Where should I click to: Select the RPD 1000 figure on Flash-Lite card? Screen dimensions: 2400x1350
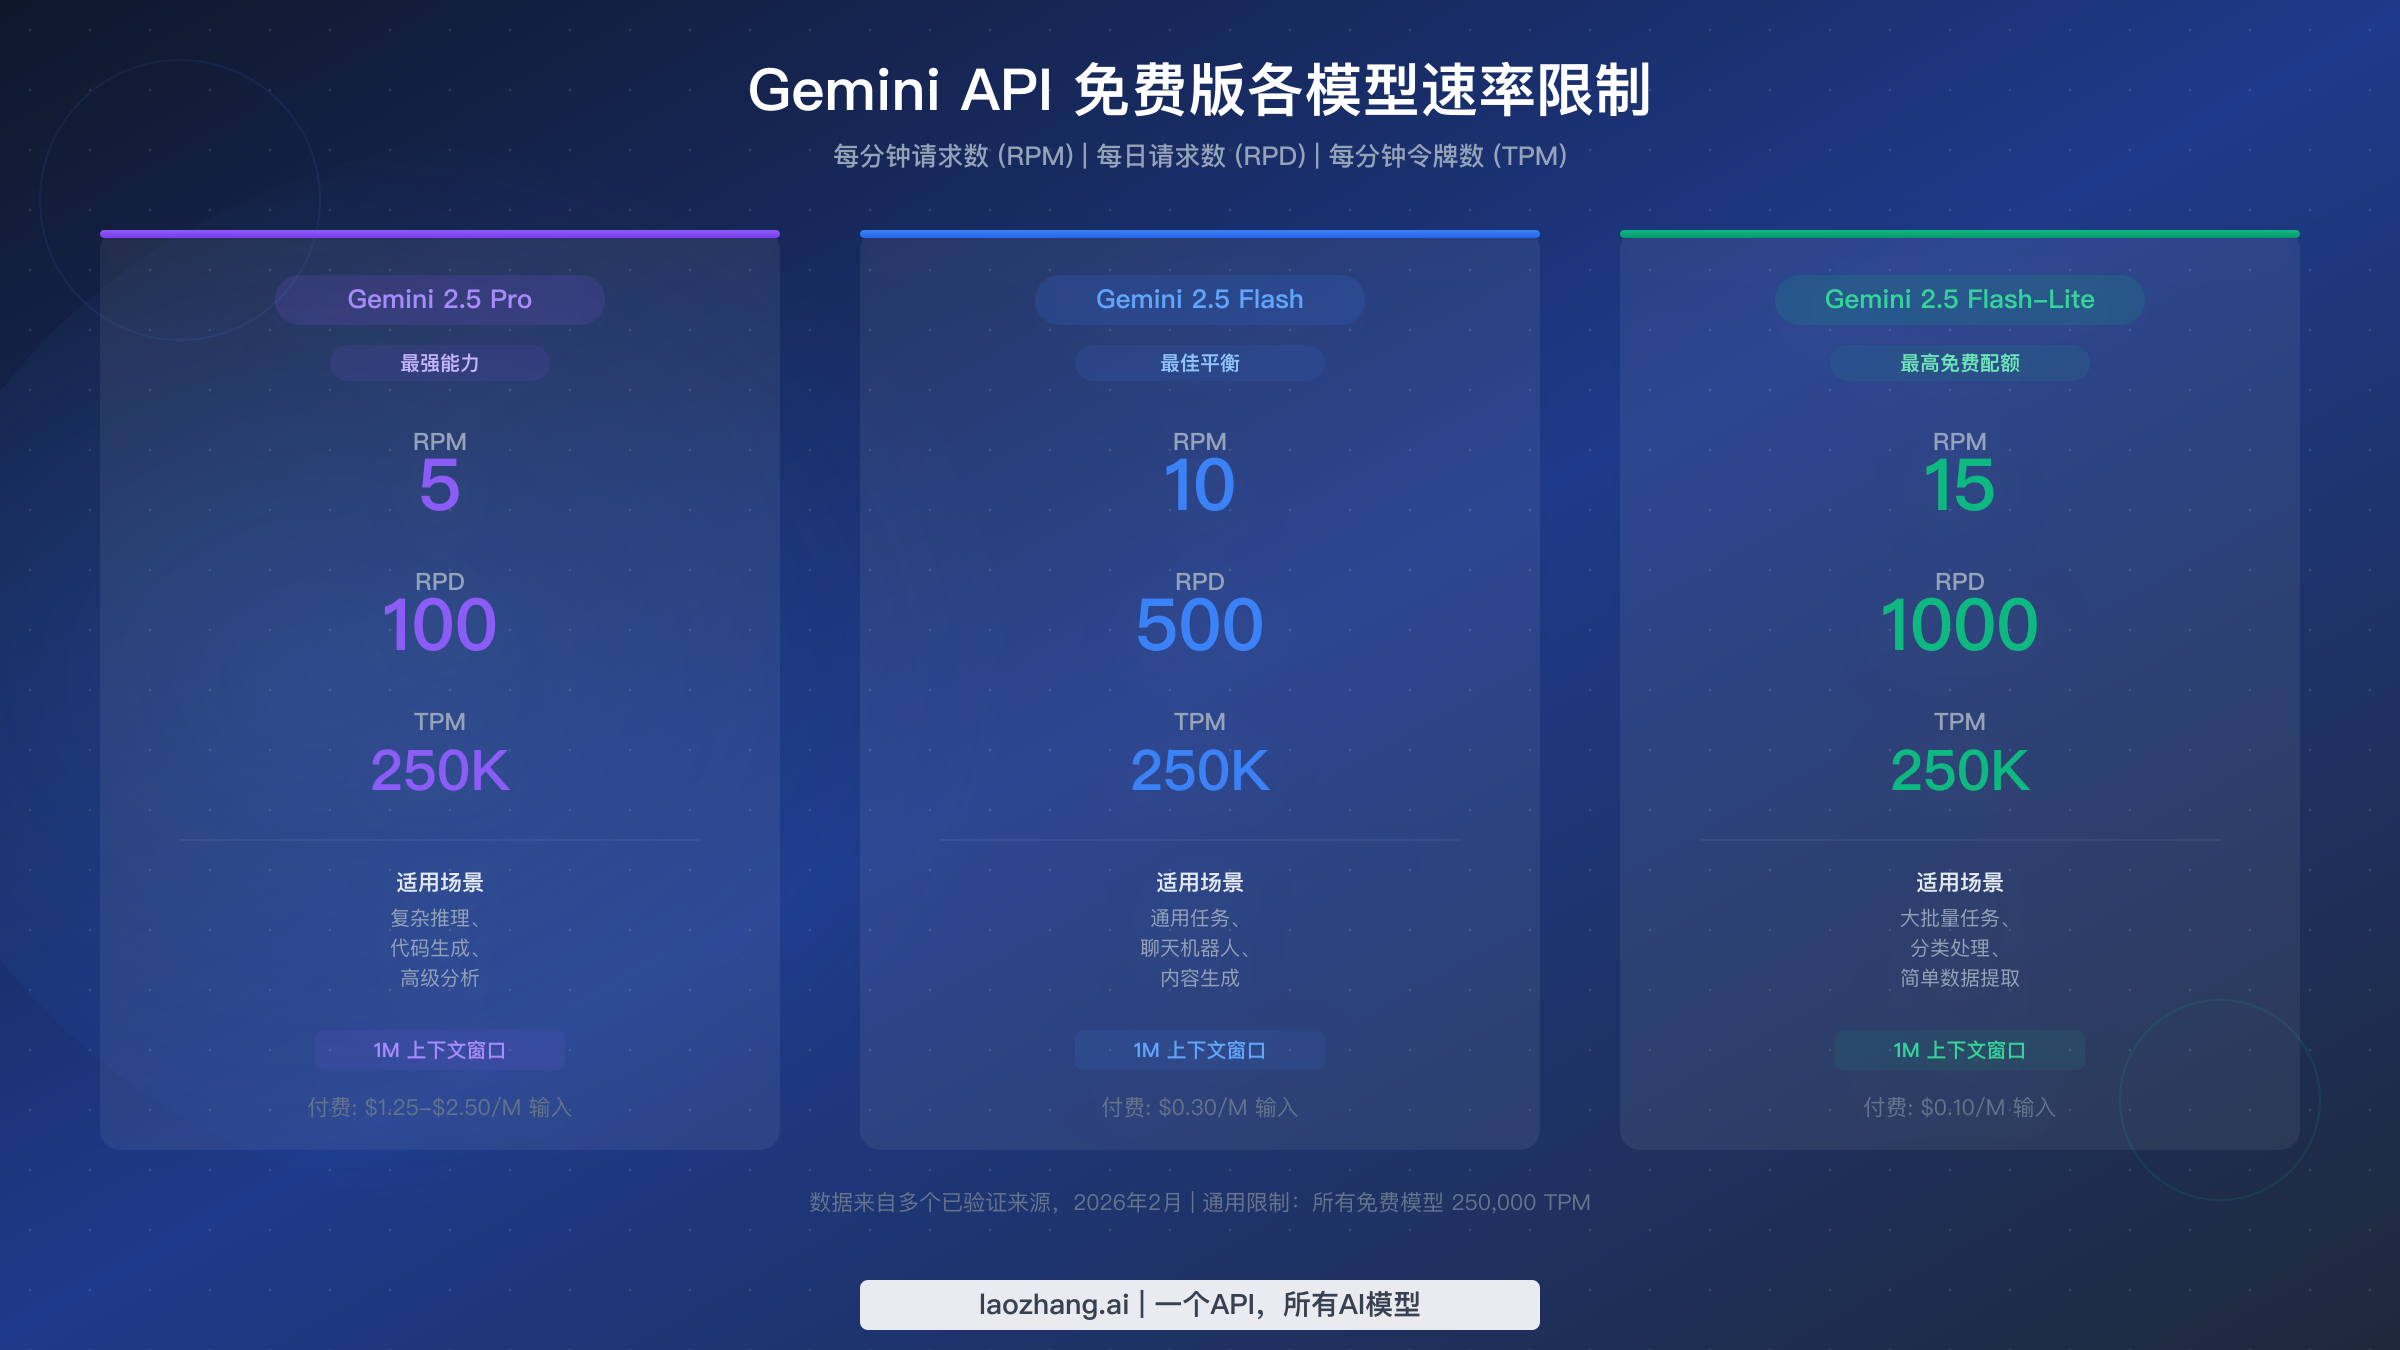click(x=1959, y=625)
